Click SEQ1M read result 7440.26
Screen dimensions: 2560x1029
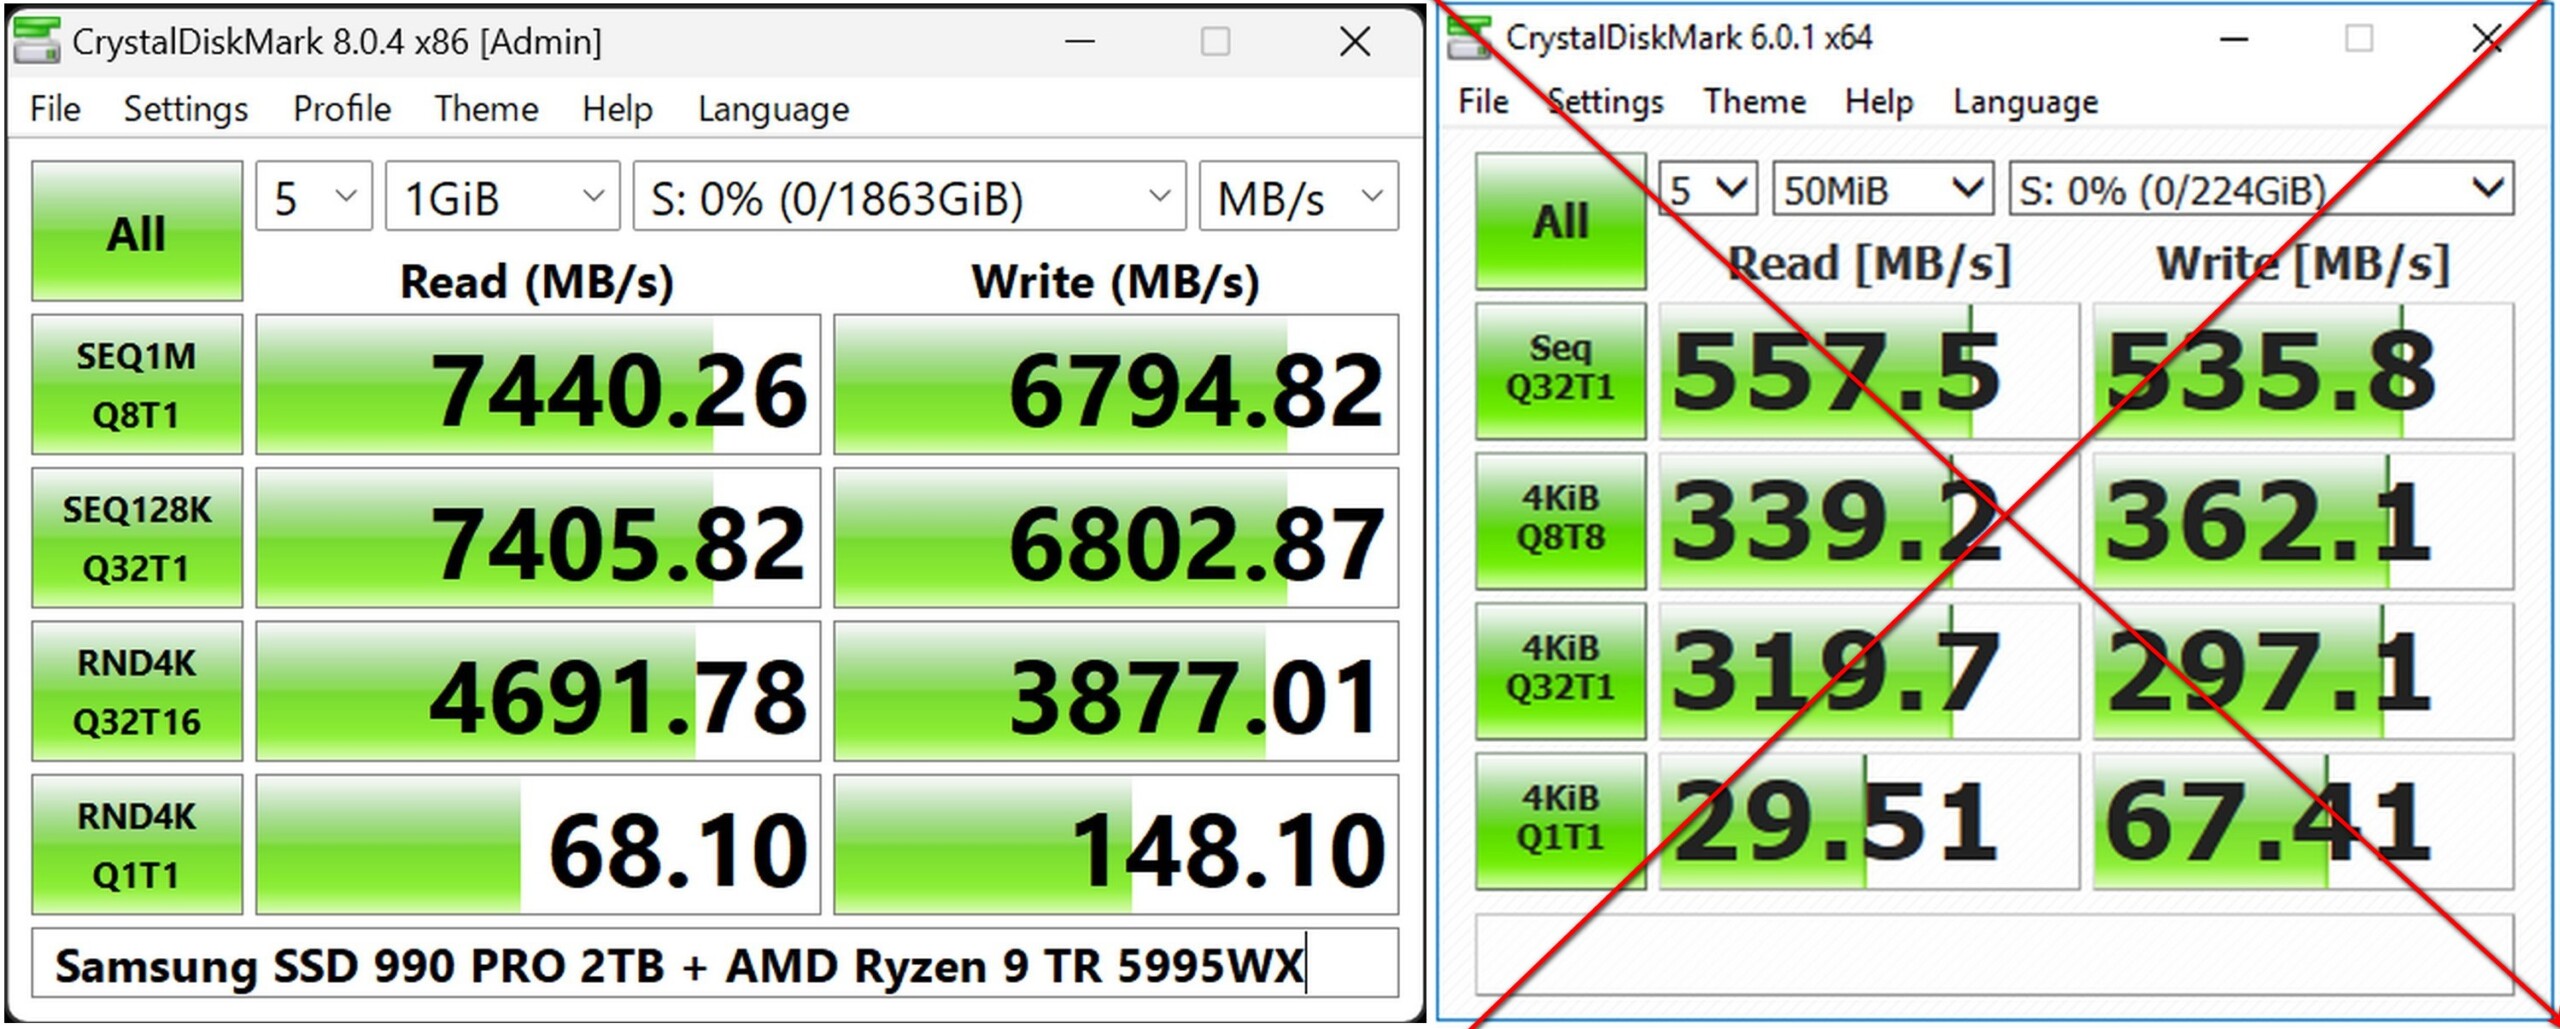538,384
